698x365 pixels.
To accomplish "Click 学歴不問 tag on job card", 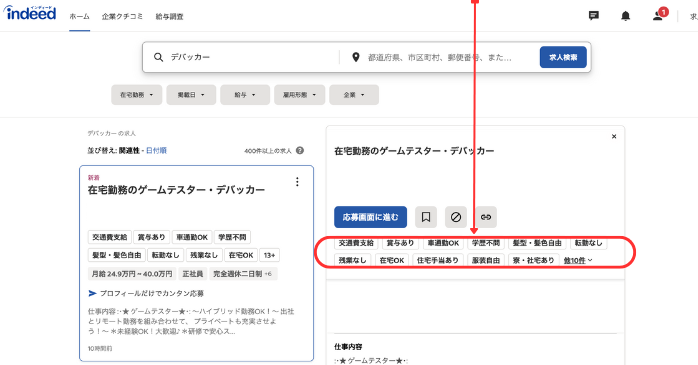I will click(232, 237).
